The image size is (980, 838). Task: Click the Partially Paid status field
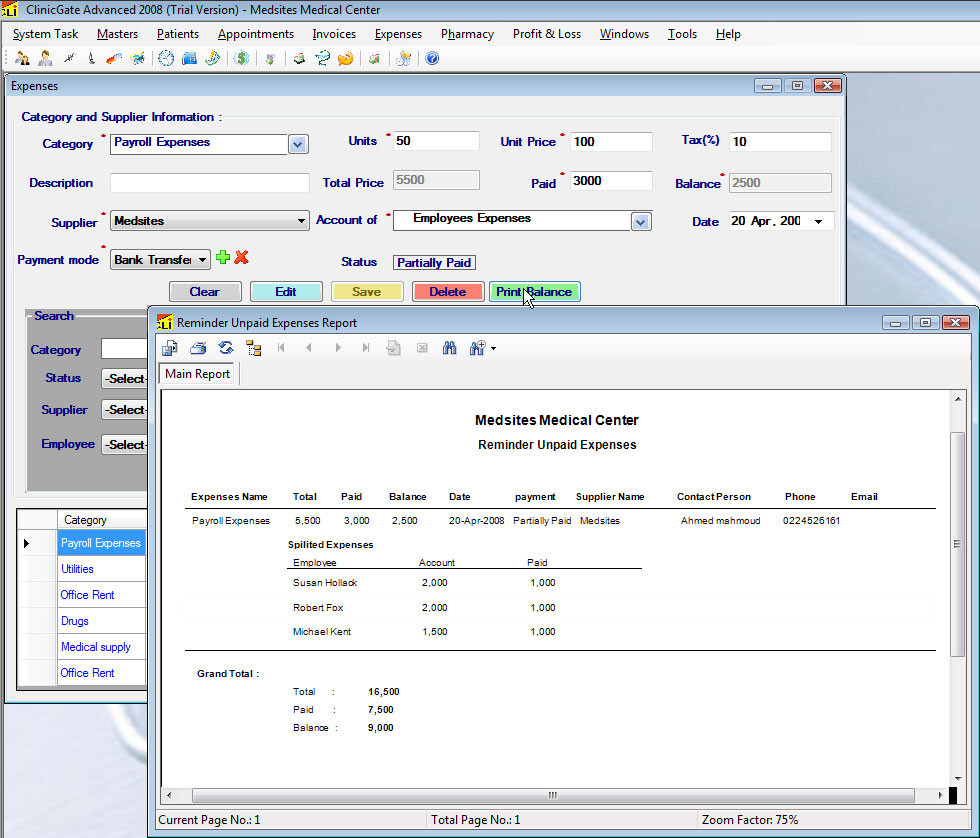[x=434, y=263]
